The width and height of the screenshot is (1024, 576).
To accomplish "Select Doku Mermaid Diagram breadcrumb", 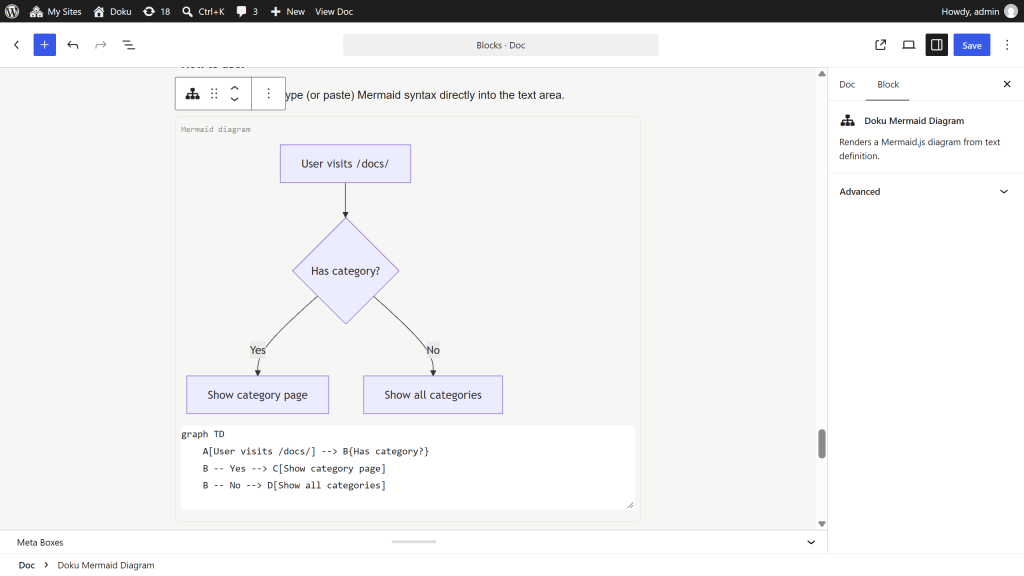I will (106, 565).
